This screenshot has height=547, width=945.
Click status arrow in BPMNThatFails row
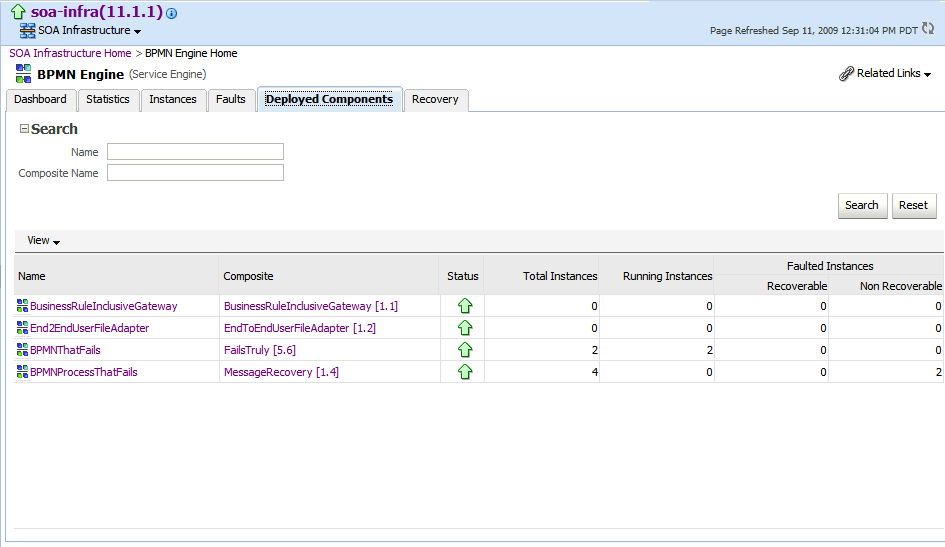pyautogui.click(x=465, y=349)
